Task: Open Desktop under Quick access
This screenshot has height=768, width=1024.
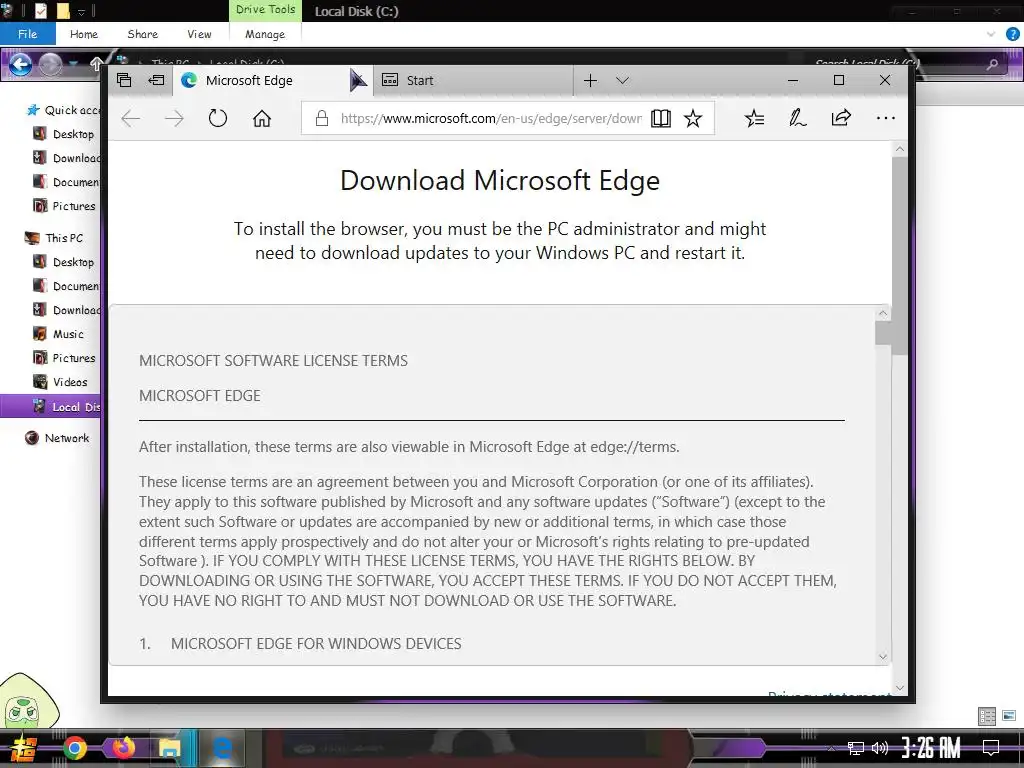Action: (64, 134)
